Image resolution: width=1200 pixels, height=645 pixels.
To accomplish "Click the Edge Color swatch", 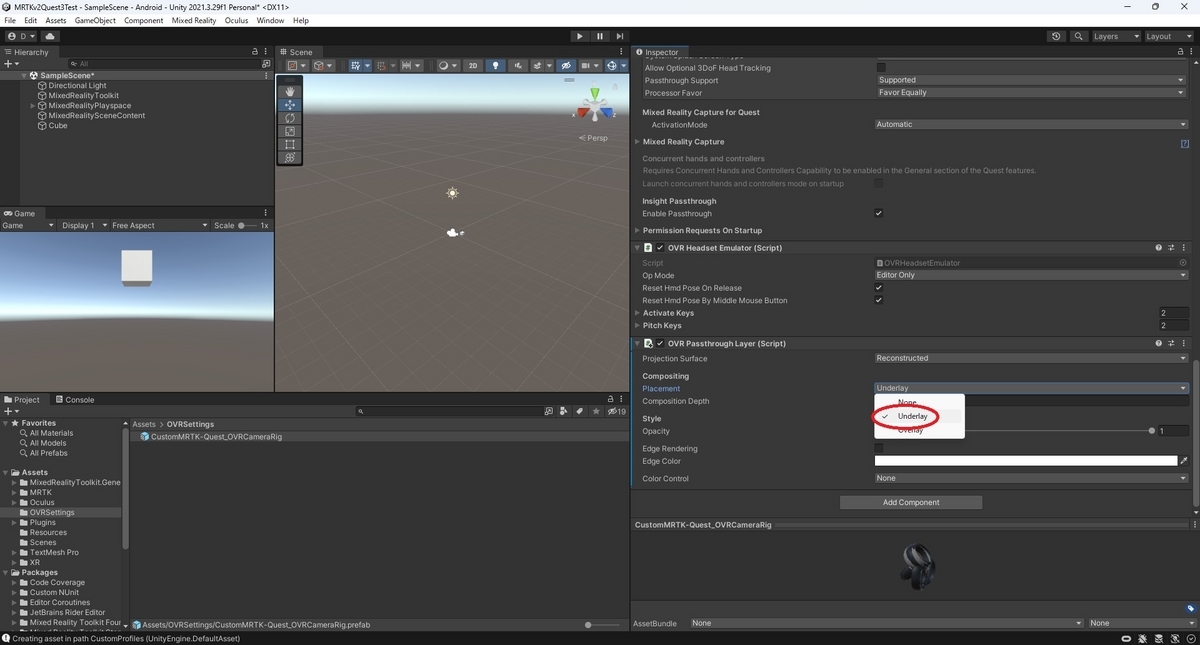I will pos(1025,461).
